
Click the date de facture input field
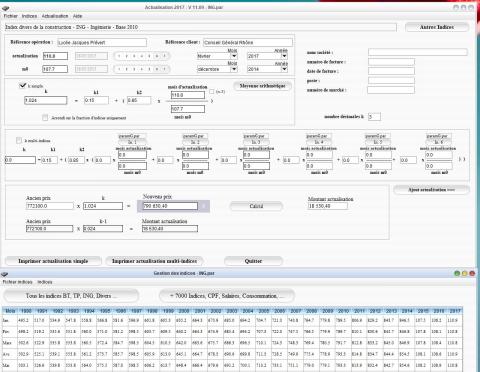[391, 71]
